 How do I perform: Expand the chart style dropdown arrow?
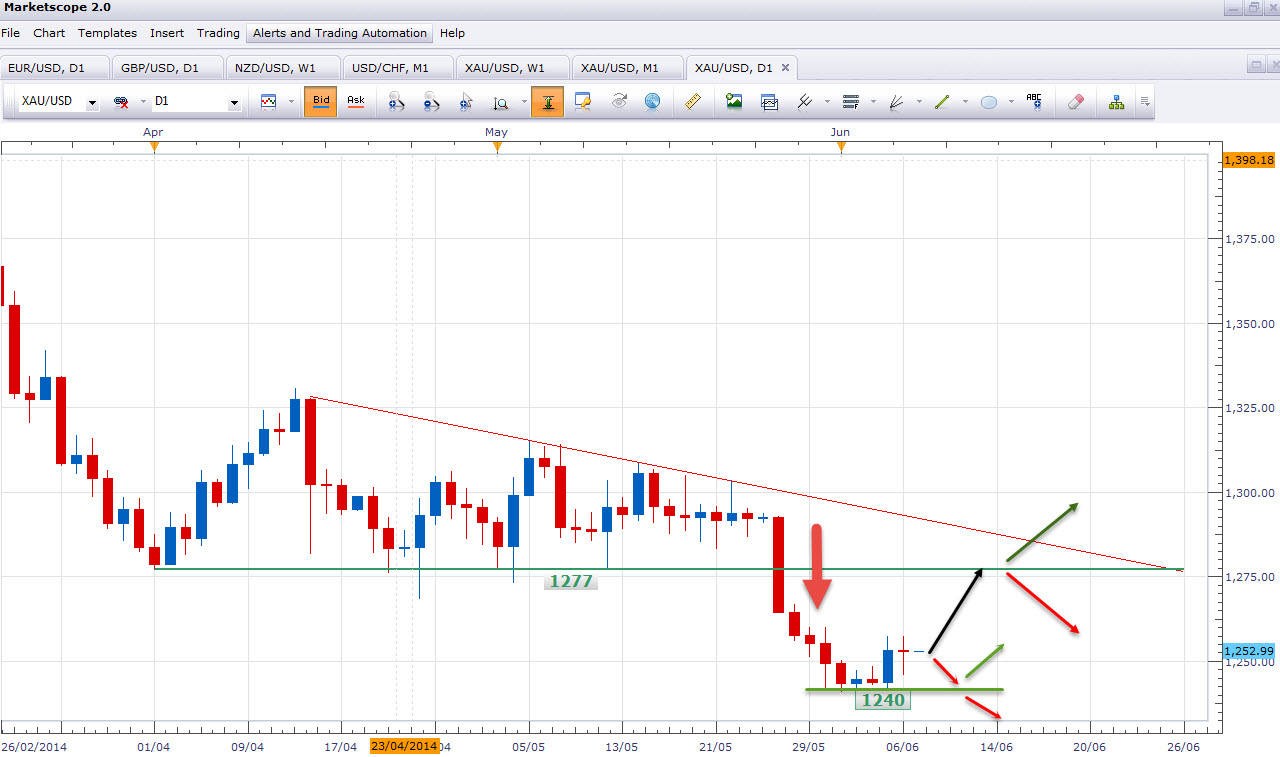[x=291, y=102]
